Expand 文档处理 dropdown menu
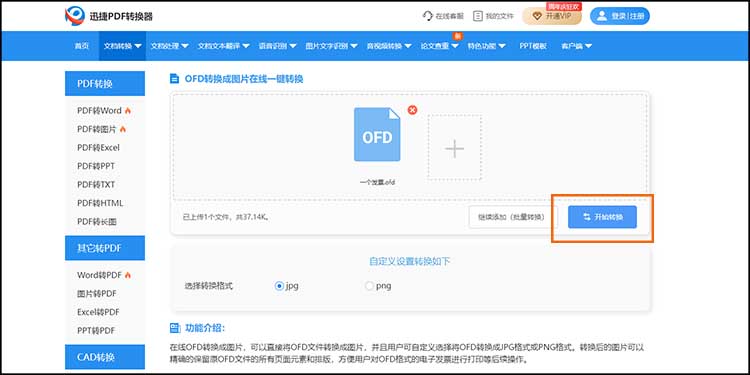This screenshot has height=375, width=750. [x=169, y=46]
